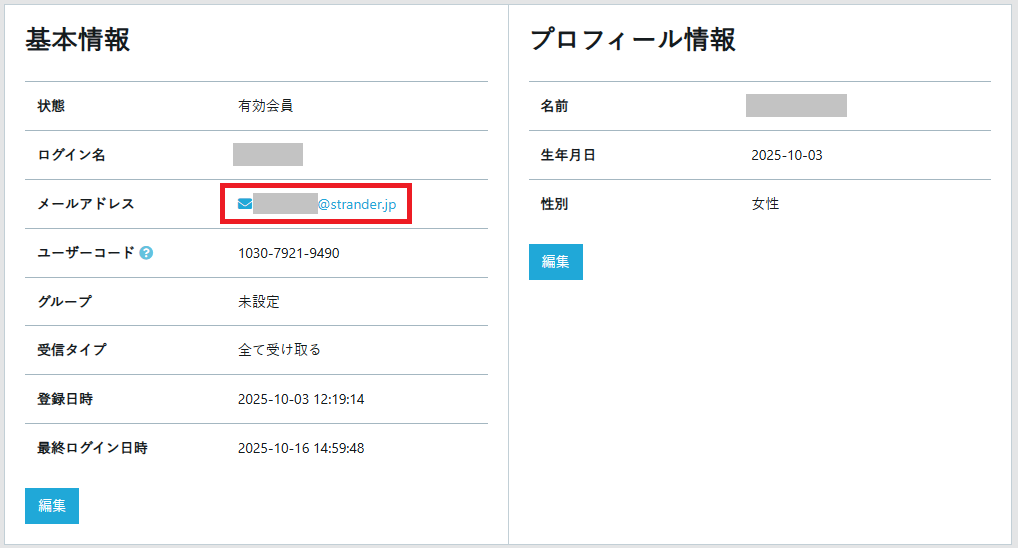
Task: Click the registration date 2025-10-03 12:19:14
Action: [x=300, y=399]
